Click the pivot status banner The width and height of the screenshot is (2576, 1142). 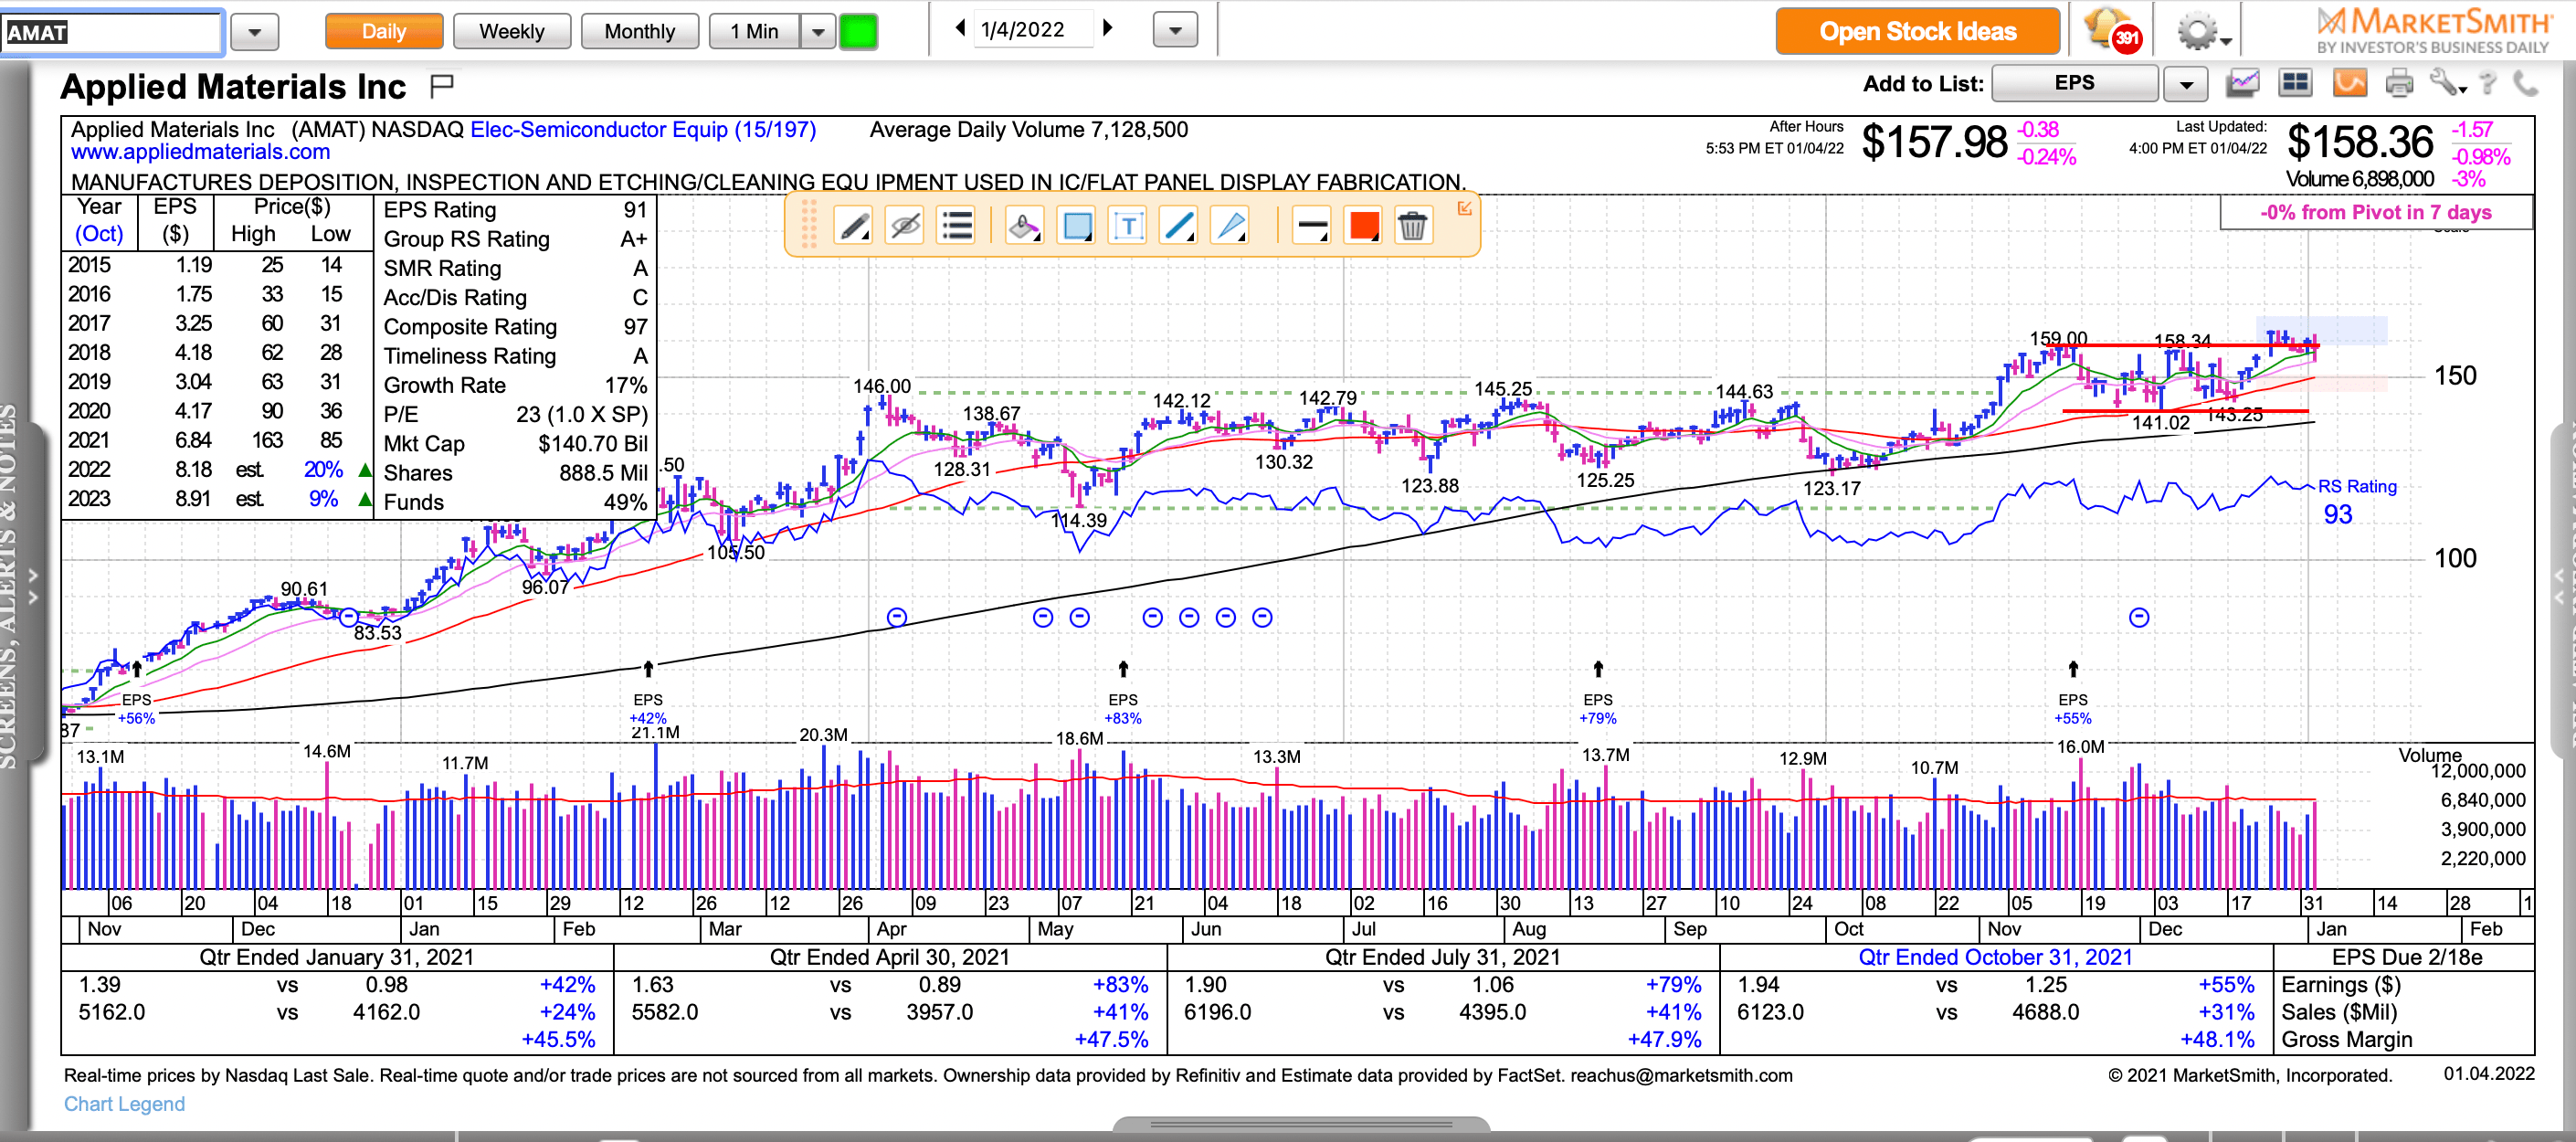tap(2376, 212)
